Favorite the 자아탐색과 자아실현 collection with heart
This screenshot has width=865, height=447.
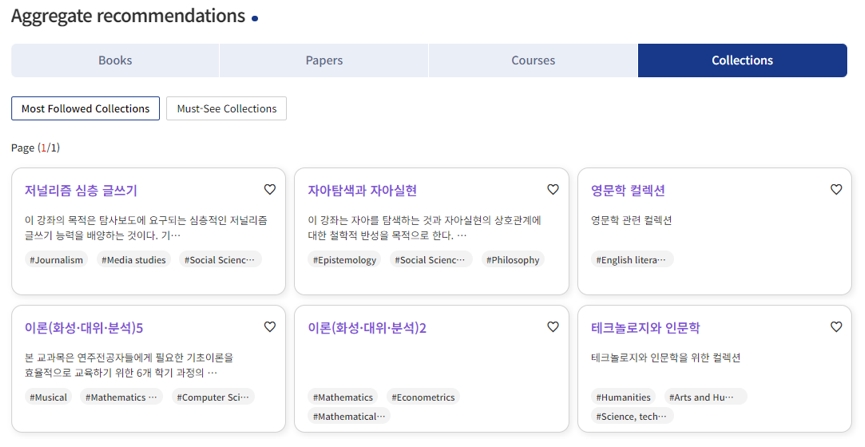553,189
